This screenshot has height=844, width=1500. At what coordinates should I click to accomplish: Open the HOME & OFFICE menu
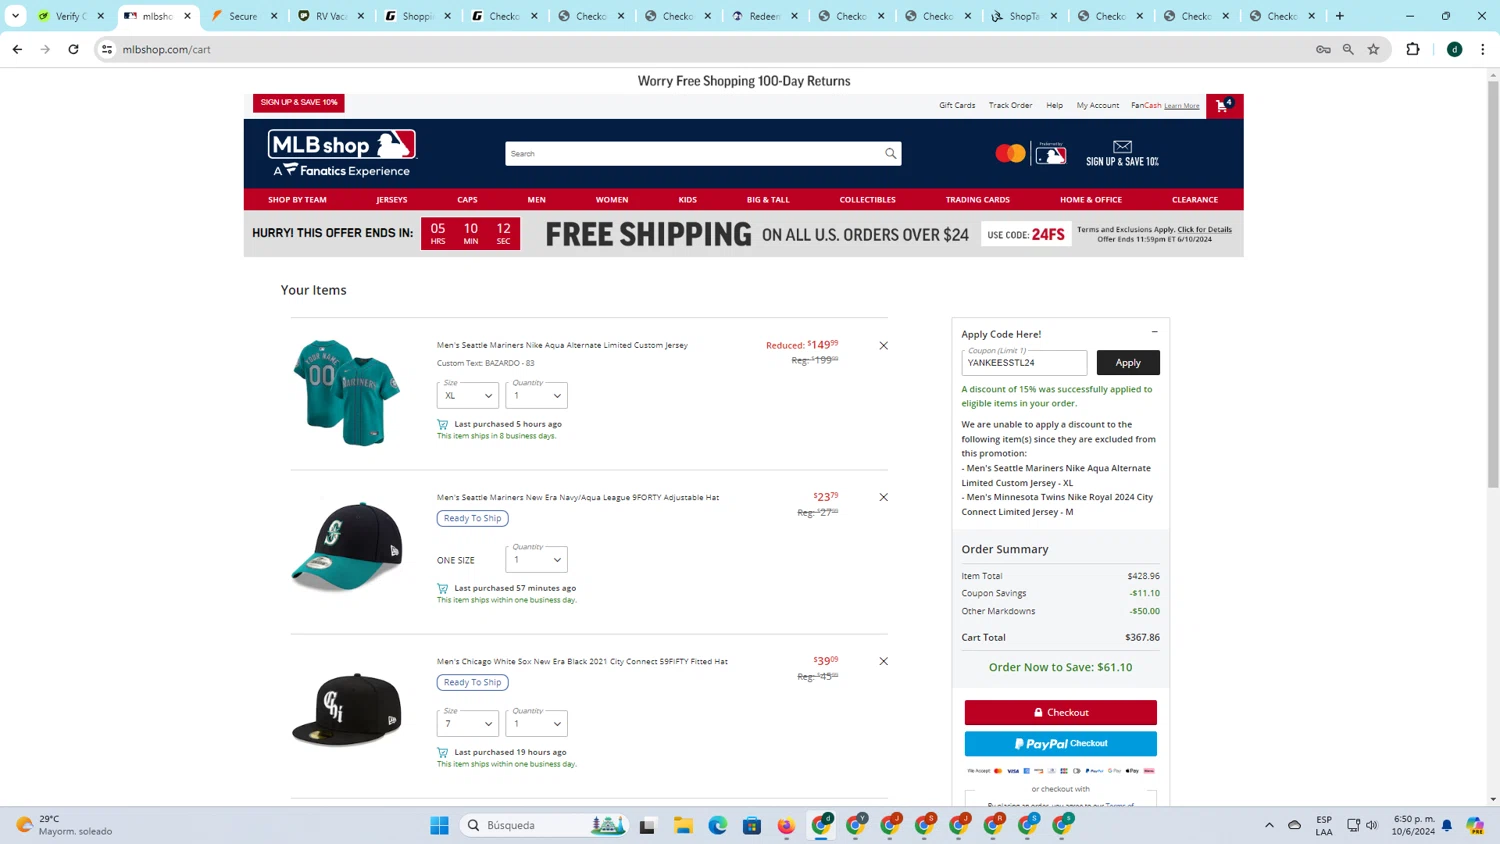click(x=1091, y=200)
